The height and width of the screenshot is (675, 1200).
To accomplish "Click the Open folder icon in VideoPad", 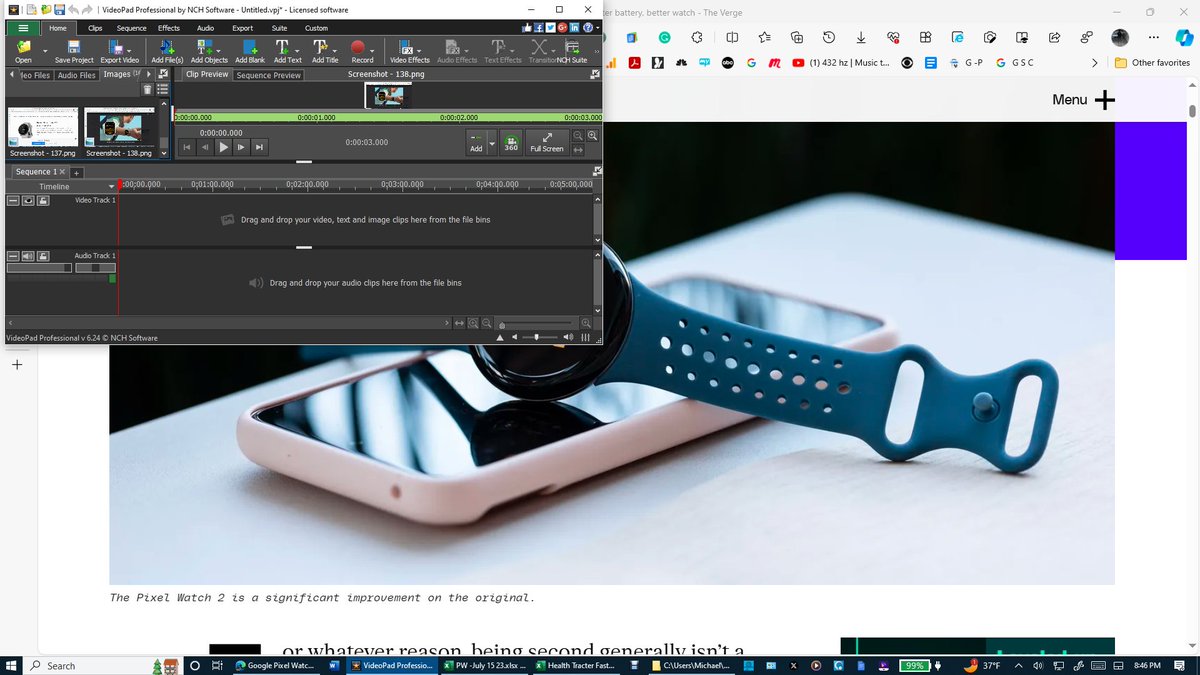I will (x=23, y=51).
